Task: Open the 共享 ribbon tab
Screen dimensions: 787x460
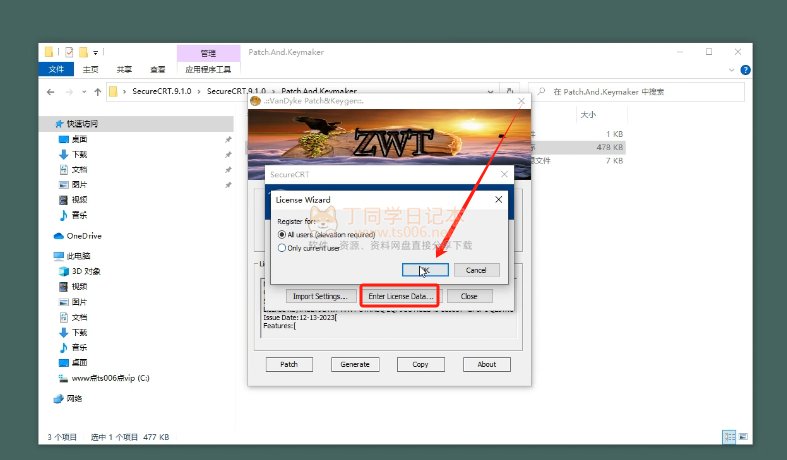Action: 124,69
